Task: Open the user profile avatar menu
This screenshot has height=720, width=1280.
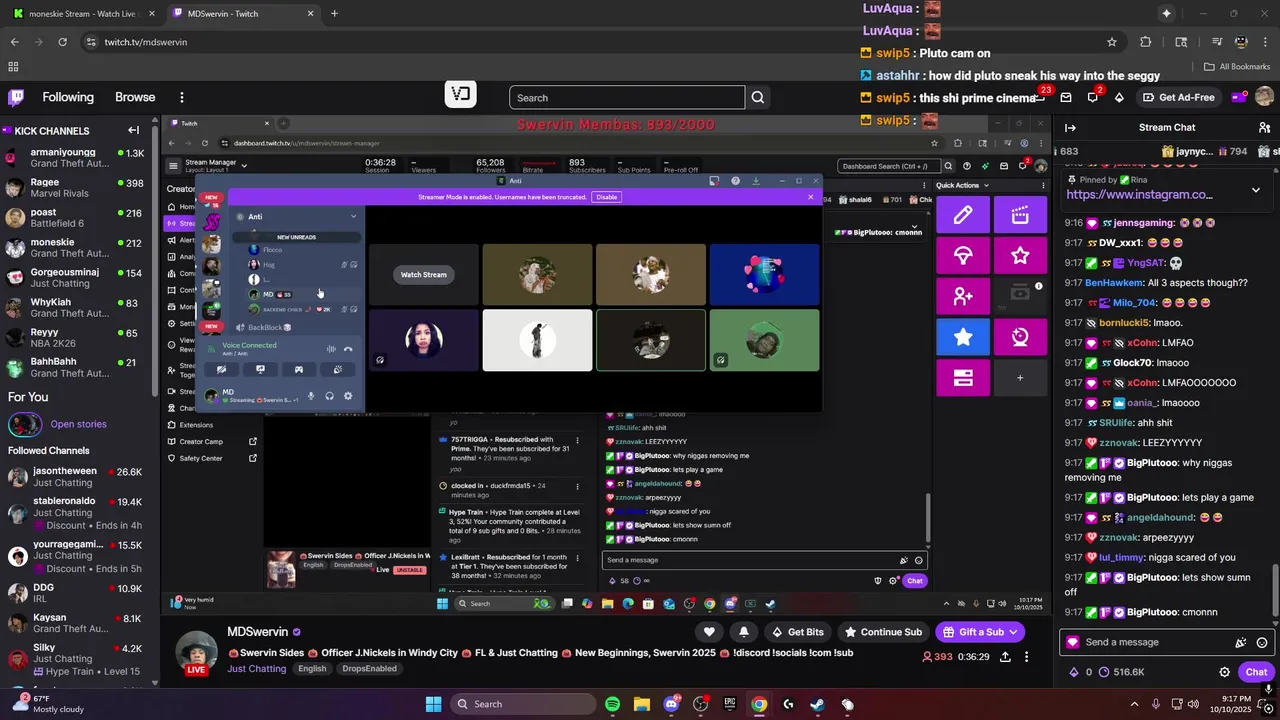Action: [1264, 97]
